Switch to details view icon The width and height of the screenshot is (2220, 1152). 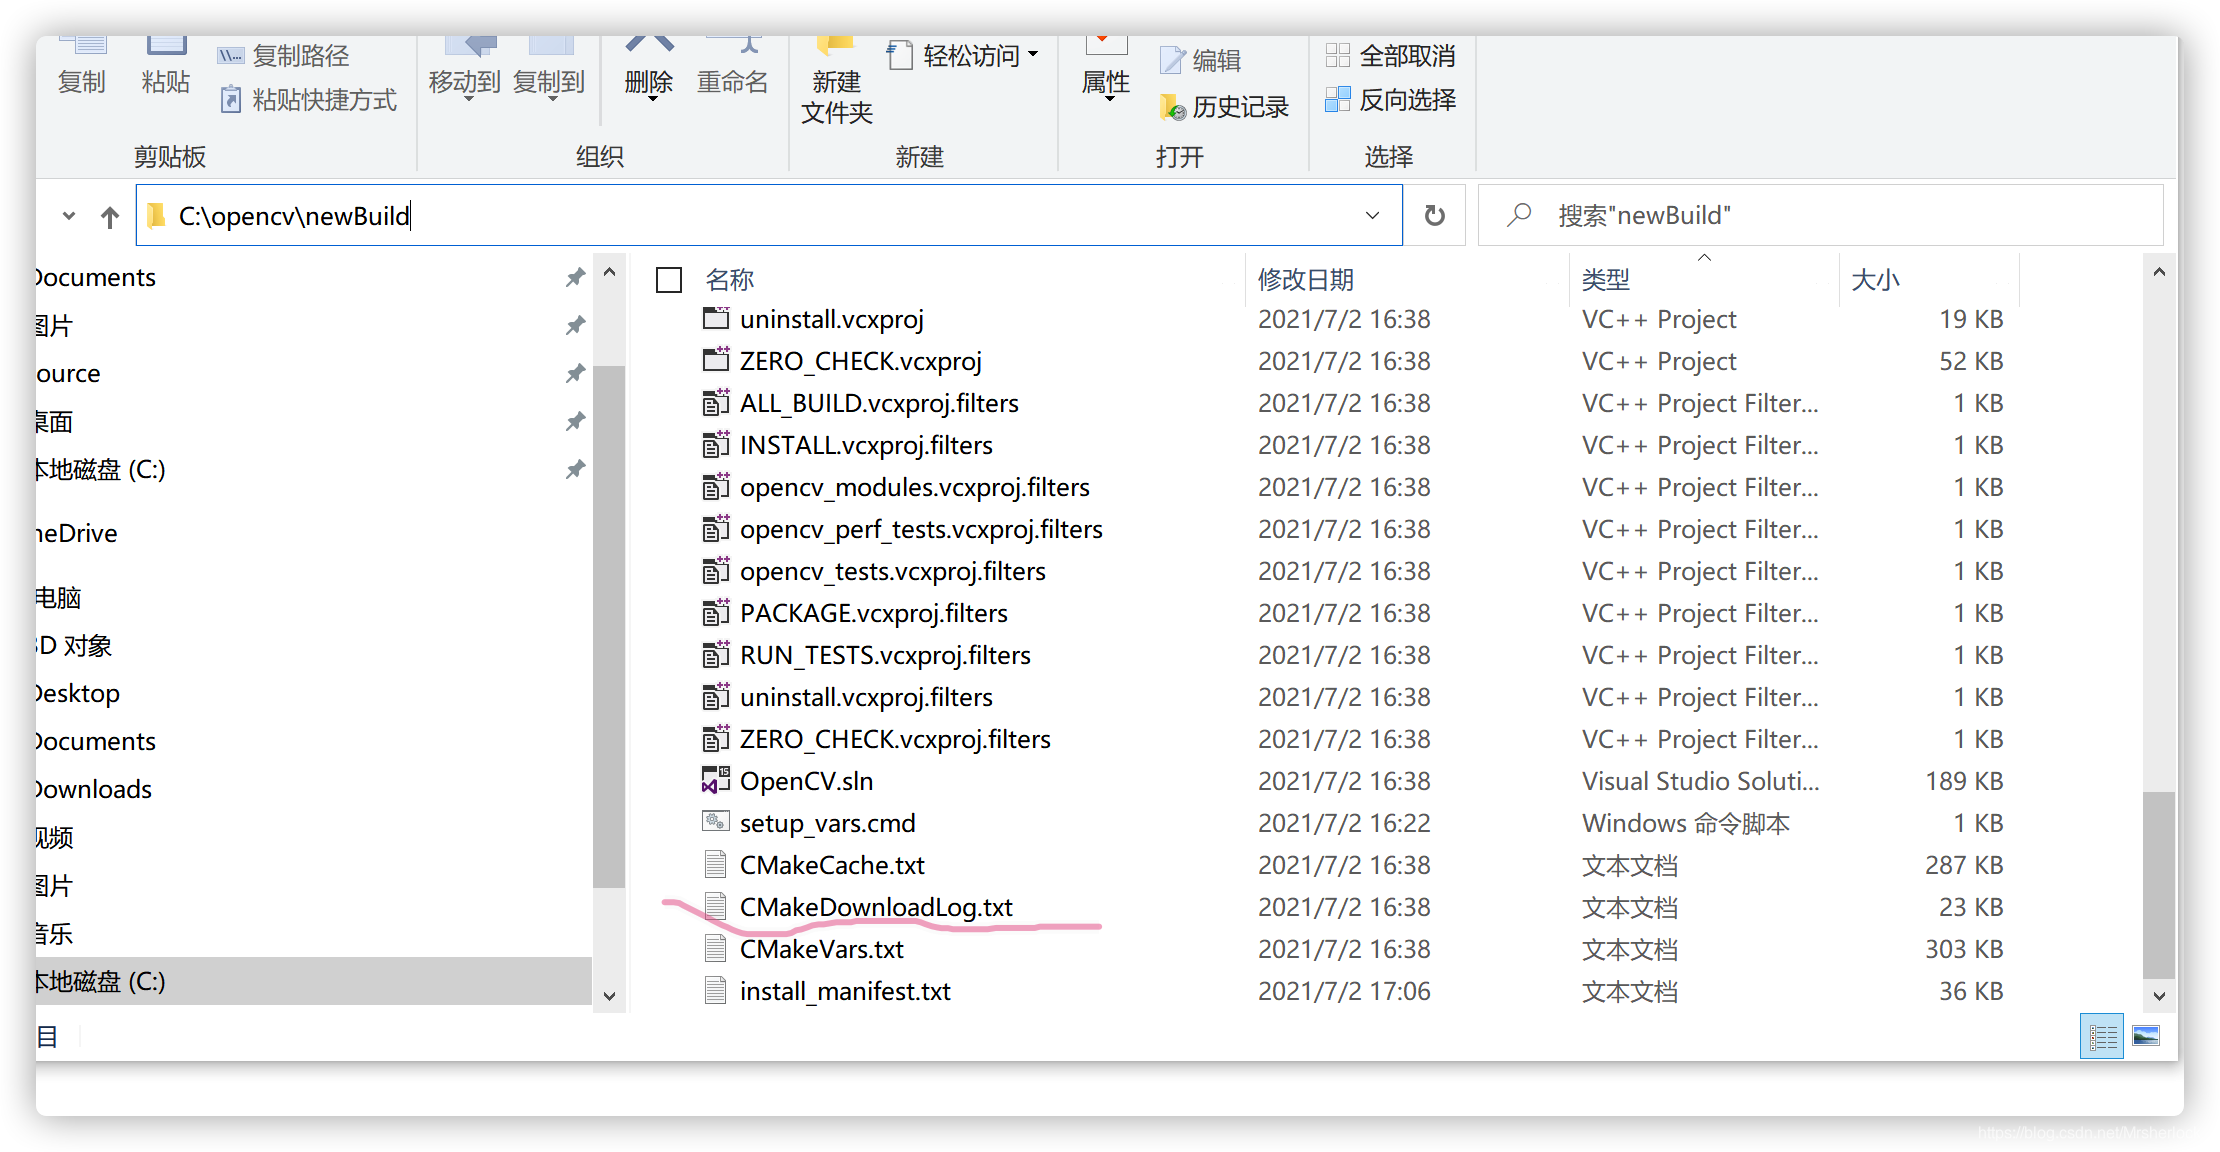(x=2102, y=1036)
